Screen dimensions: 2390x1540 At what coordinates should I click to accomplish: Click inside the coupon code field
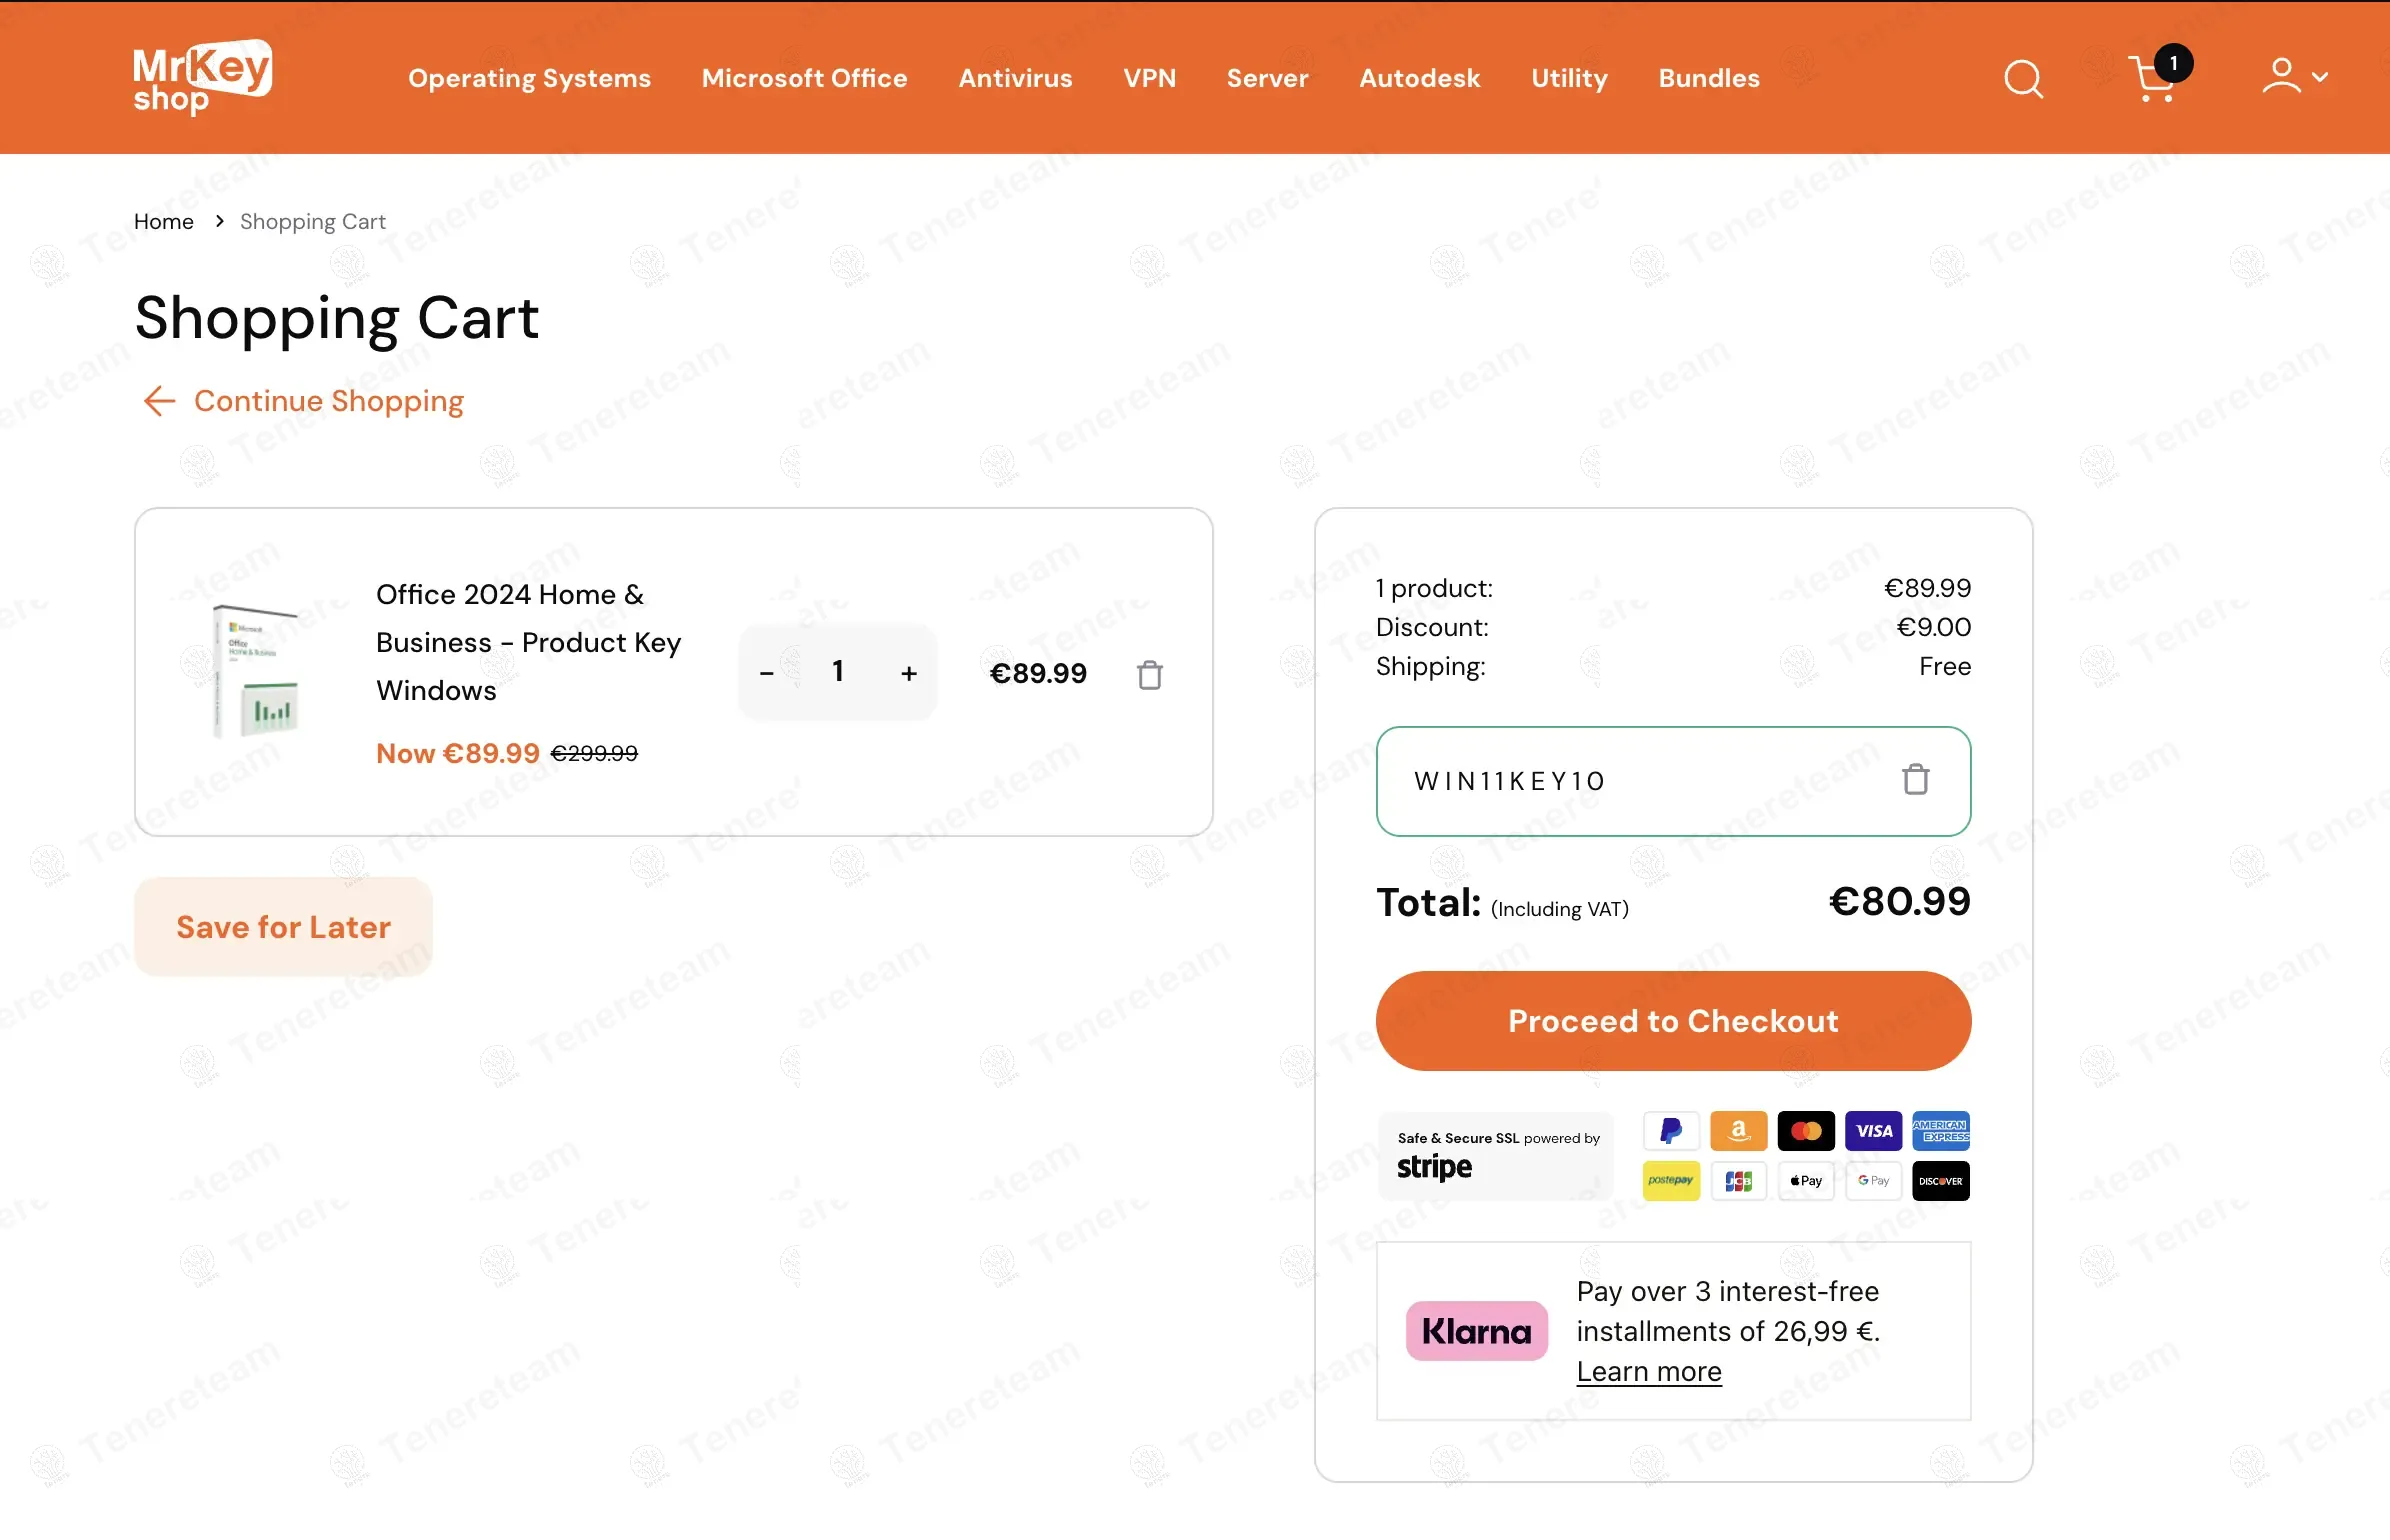(1620, 781)
